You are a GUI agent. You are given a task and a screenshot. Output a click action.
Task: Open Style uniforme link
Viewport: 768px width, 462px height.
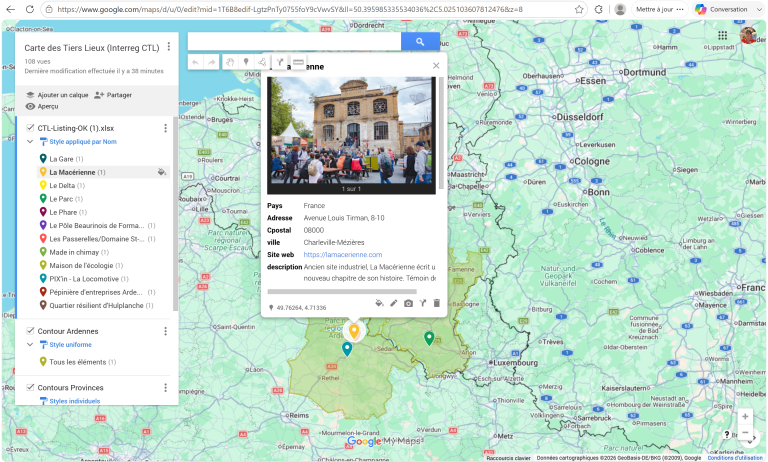tap(71, 344)
